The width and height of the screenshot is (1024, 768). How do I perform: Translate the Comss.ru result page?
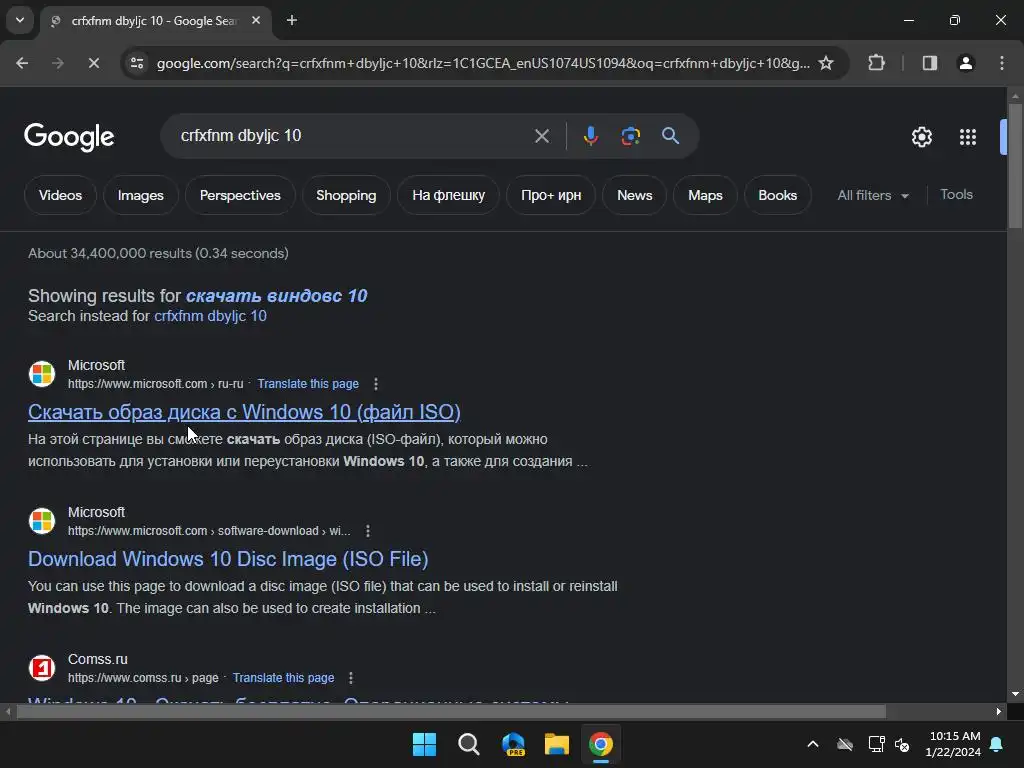pos(283,678)
